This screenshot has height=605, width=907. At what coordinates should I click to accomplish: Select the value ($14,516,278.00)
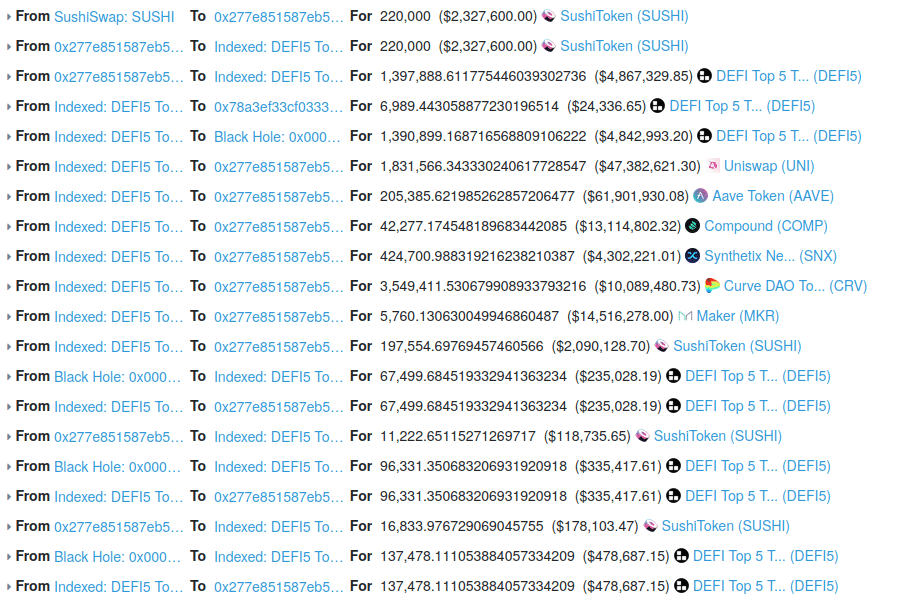(620, 317)
